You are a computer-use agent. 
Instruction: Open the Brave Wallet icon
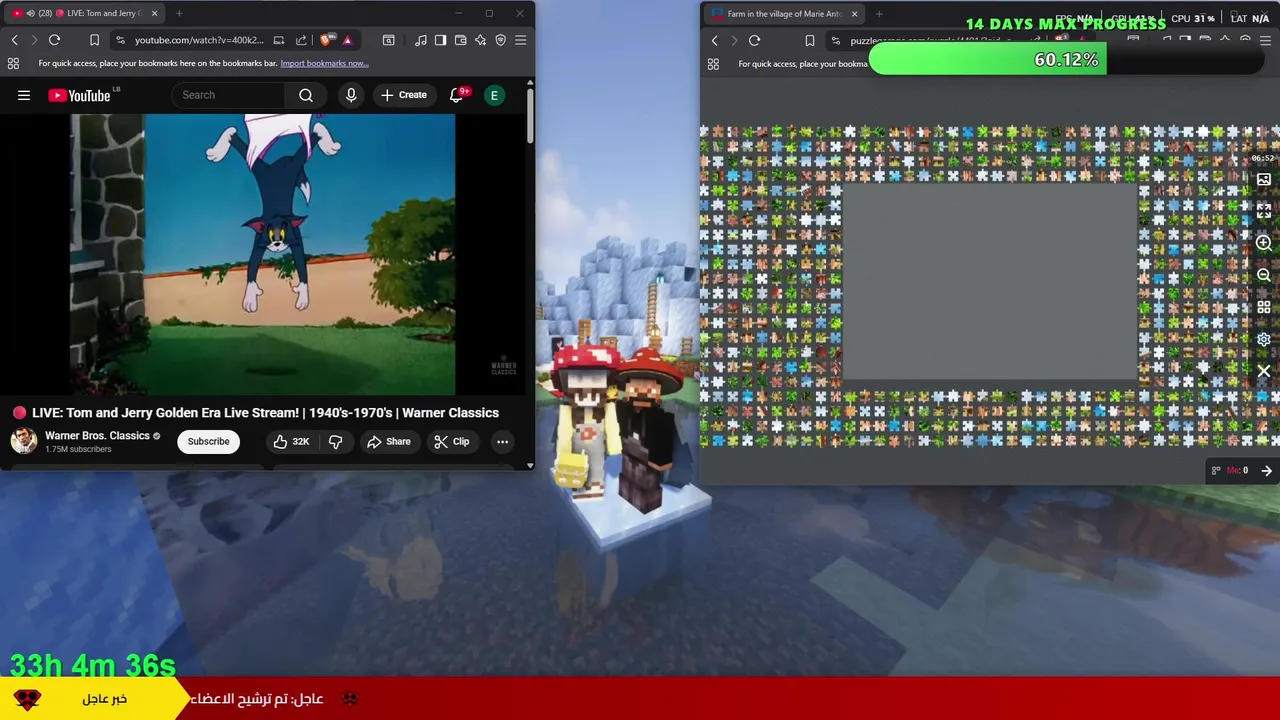(x=460, y=40)
